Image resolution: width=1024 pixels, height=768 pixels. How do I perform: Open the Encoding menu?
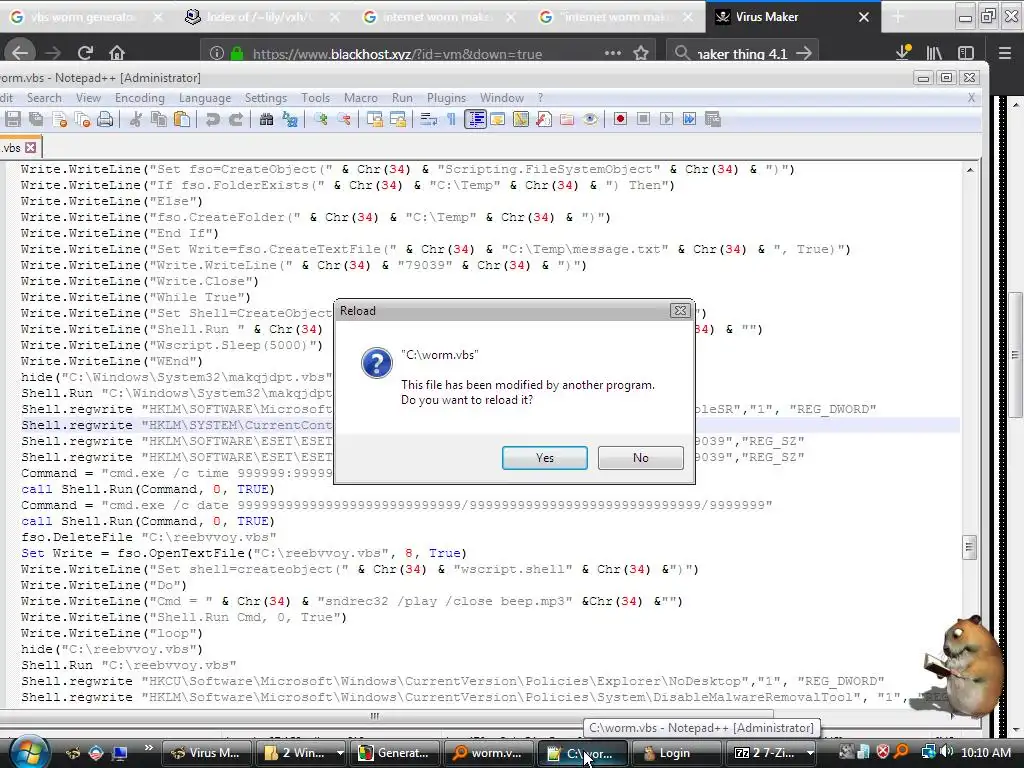(140, 98)
